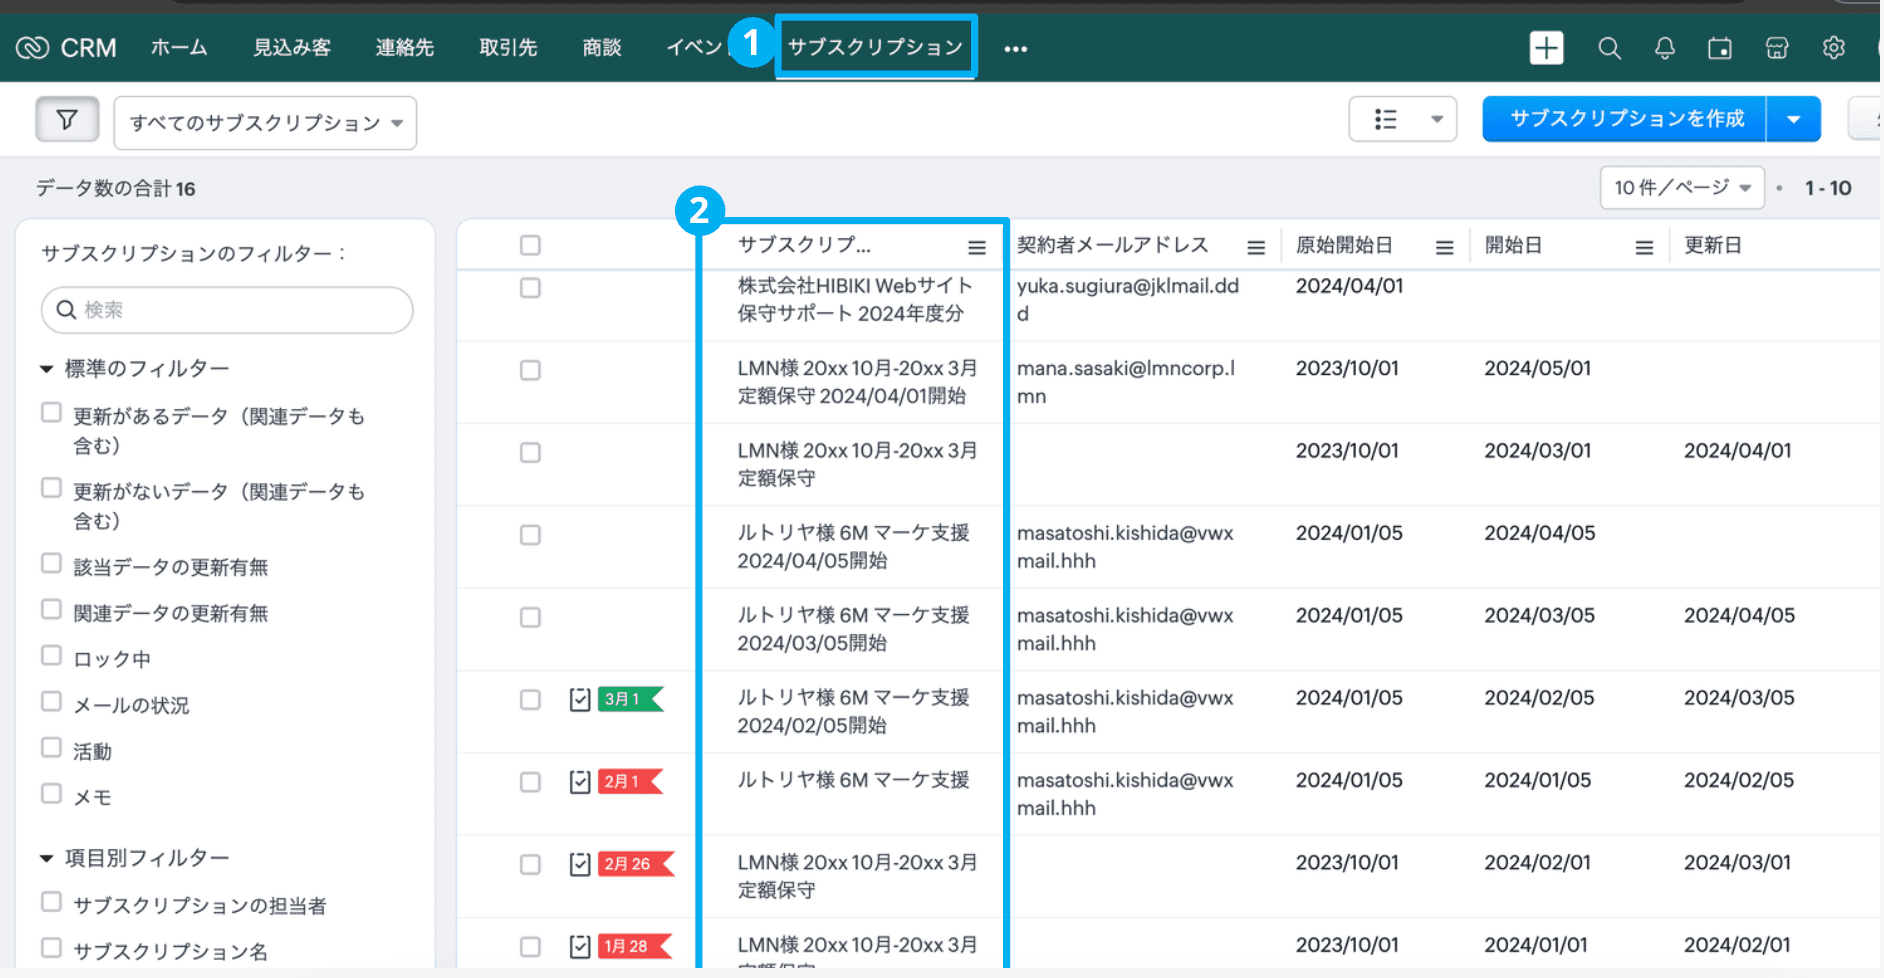
Task: Open 原始開始日 column menu icon
Action: click(x=1444, y=247)
